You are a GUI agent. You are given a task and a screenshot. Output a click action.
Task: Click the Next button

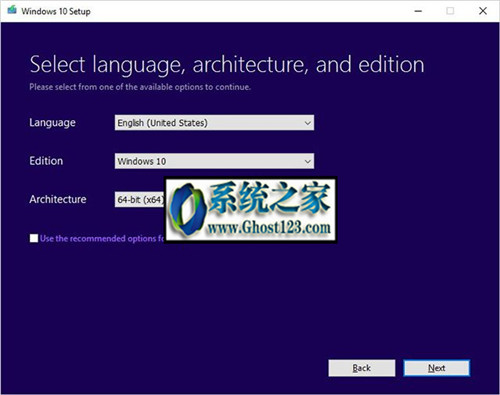pyautogui.click(x=437, y=368)
